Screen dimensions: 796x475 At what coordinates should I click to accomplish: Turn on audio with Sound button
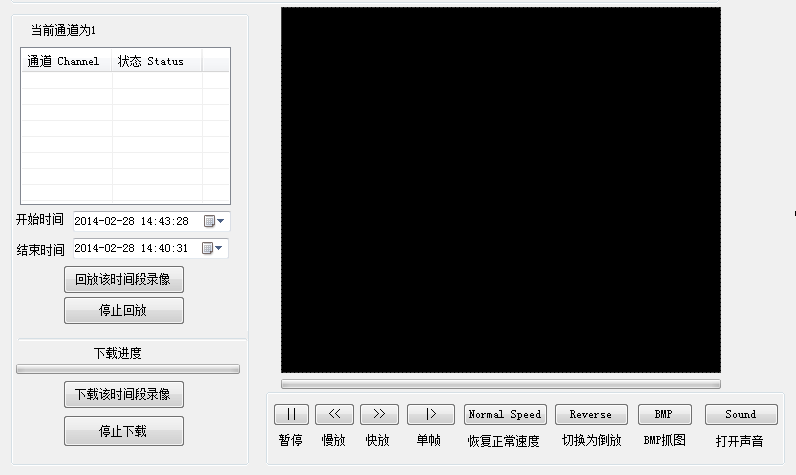click(740, 414)
